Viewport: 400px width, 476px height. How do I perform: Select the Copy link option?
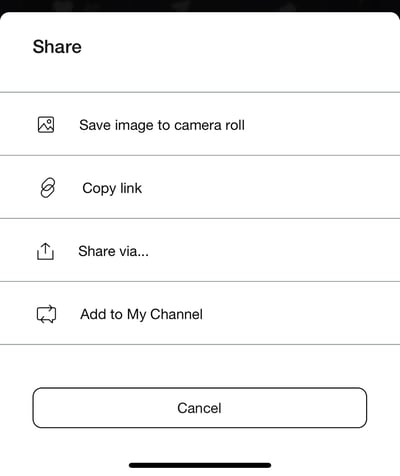[200, 187]
